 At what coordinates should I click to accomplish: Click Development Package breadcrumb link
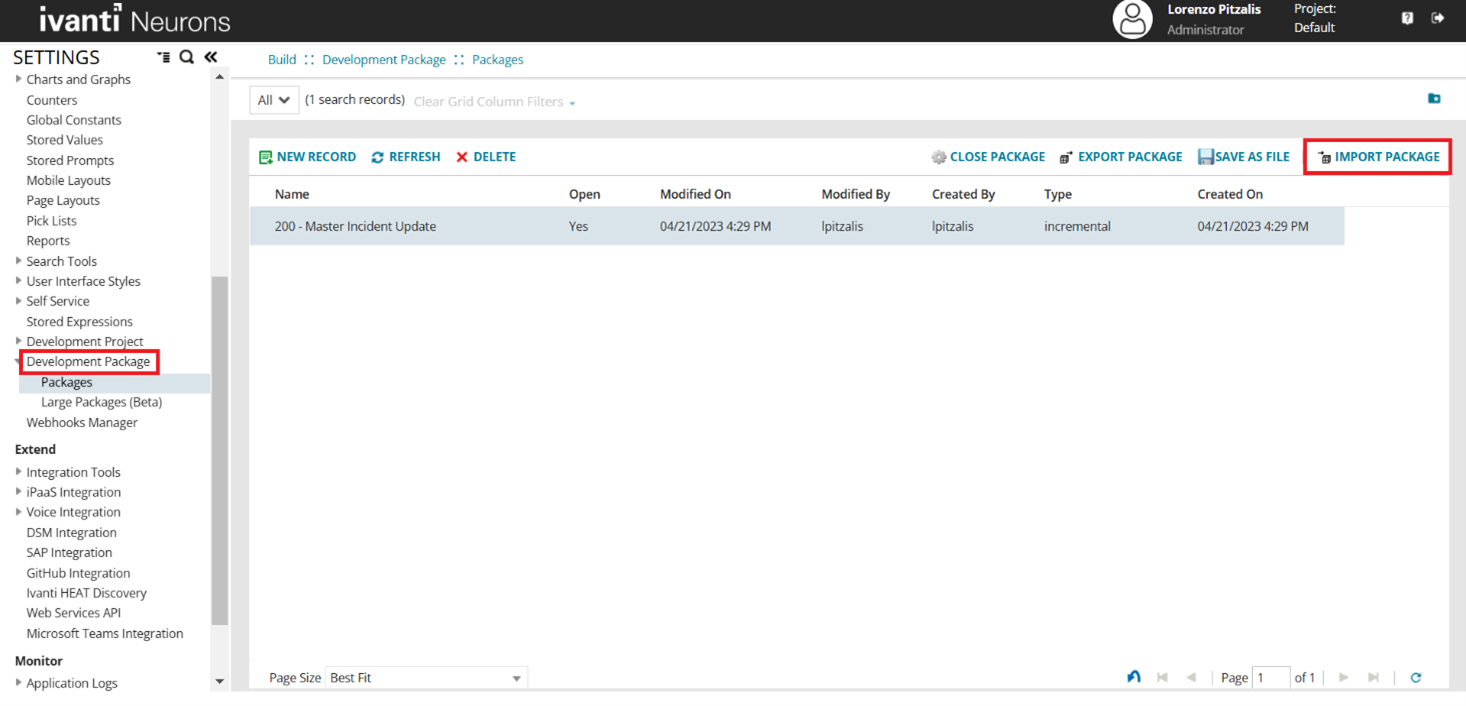click(x=384, y=60)
